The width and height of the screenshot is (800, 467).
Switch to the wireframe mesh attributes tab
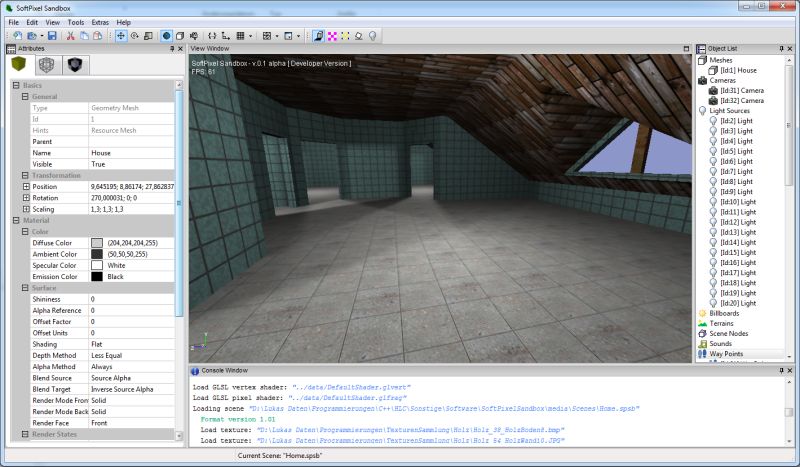point(47,65)
